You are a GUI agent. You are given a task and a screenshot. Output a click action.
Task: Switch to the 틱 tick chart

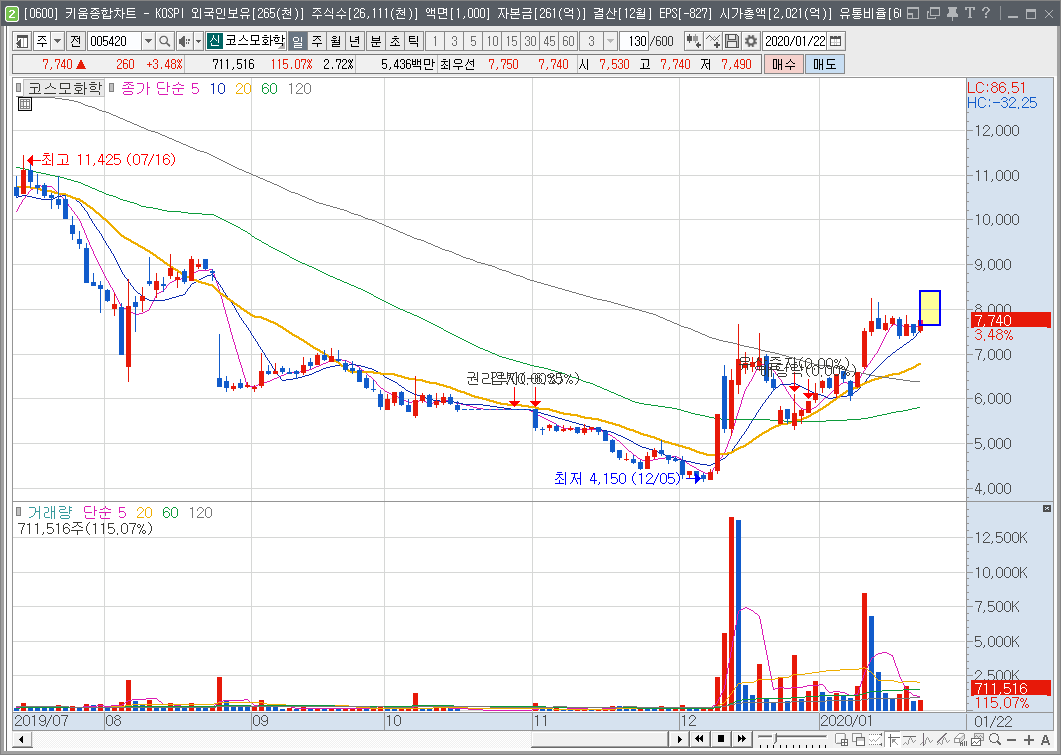[413, 41]
